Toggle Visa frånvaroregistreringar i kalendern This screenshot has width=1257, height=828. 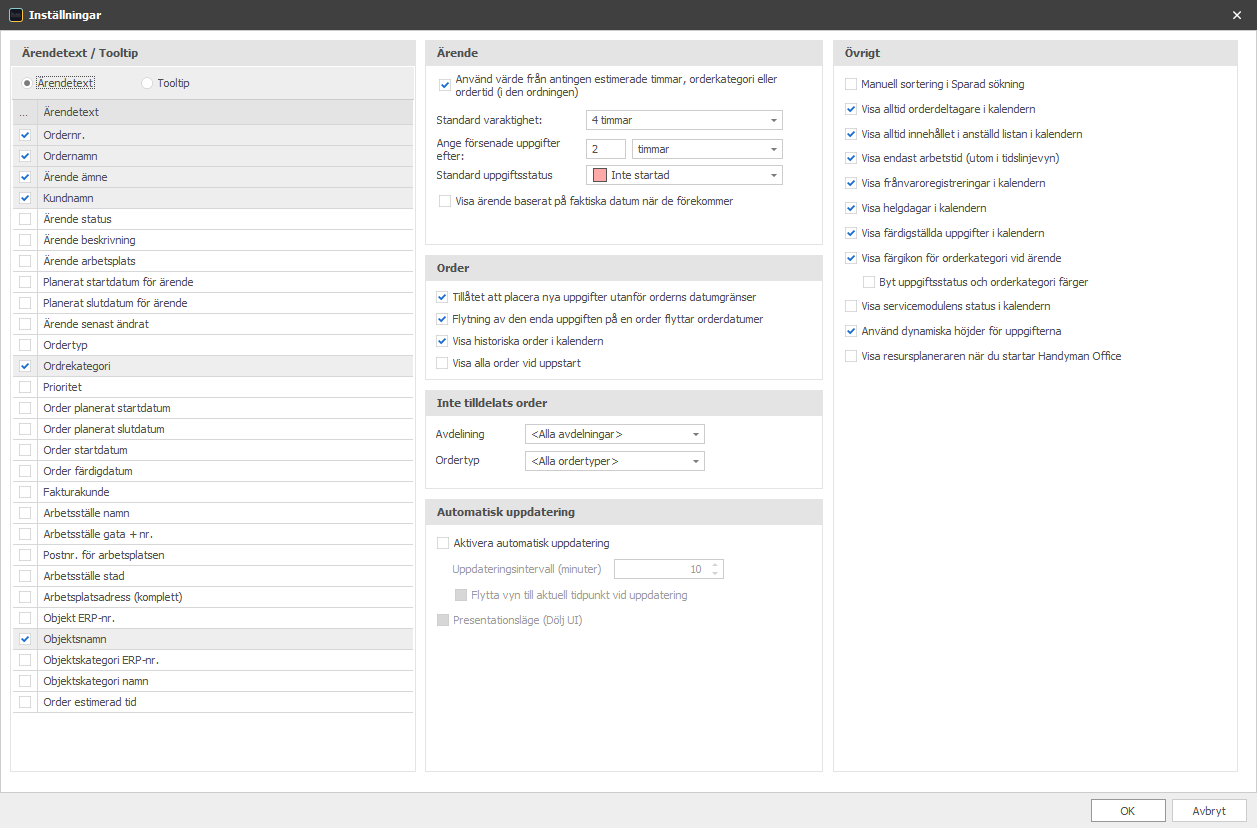pyautogui.click(x=851, y=183)
